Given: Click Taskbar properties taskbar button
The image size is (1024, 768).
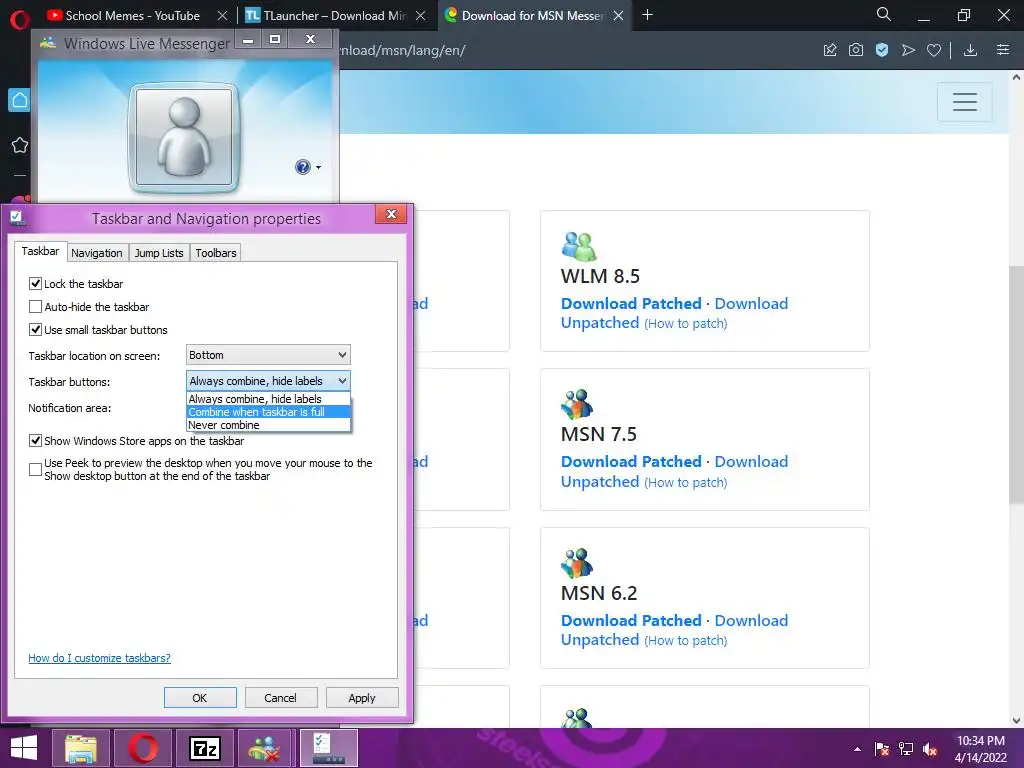Looking at the screenshot, I should (328, 748).
